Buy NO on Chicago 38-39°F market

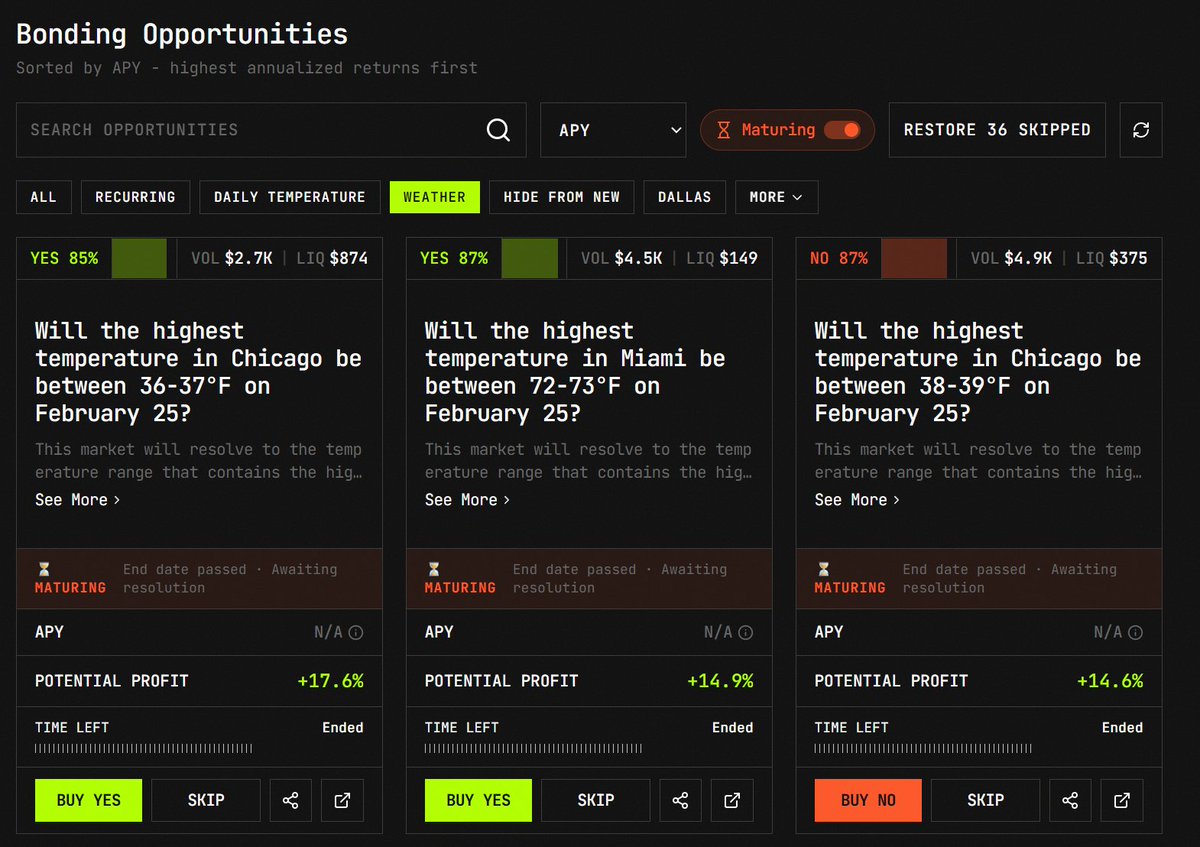click(868, 800)
